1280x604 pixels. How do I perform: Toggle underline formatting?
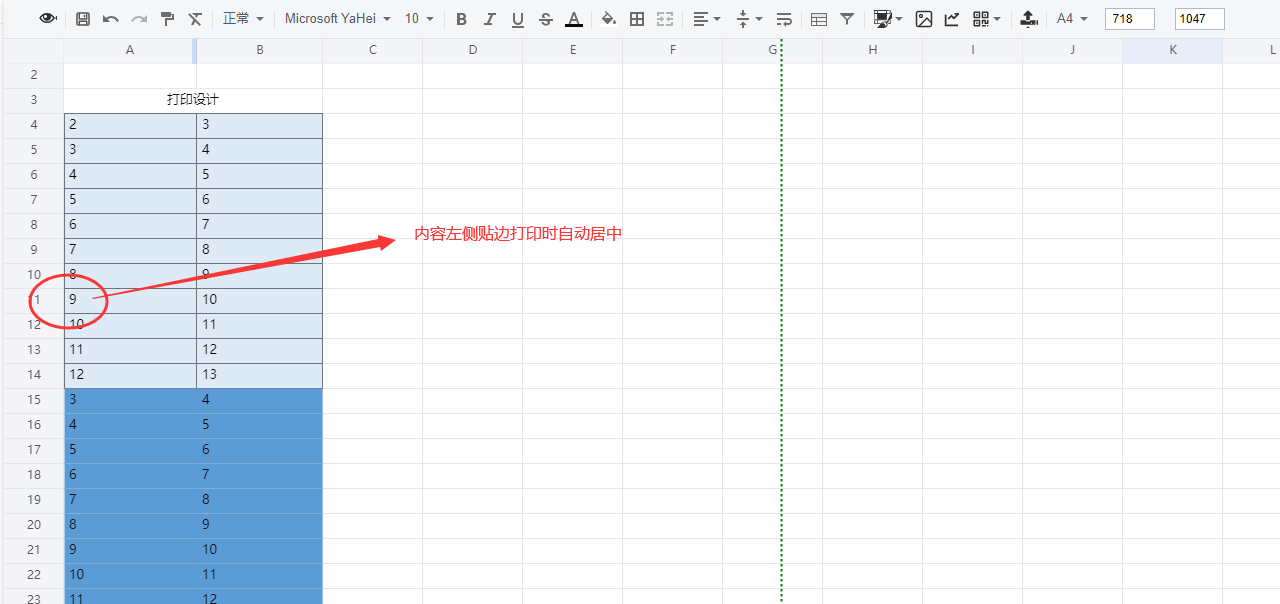[517, 19]
